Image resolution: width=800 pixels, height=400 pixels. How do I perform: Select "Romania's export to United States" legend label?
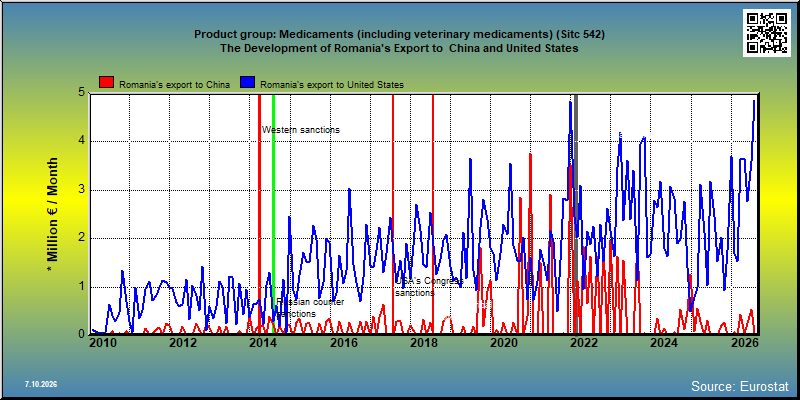pos(332,85)
